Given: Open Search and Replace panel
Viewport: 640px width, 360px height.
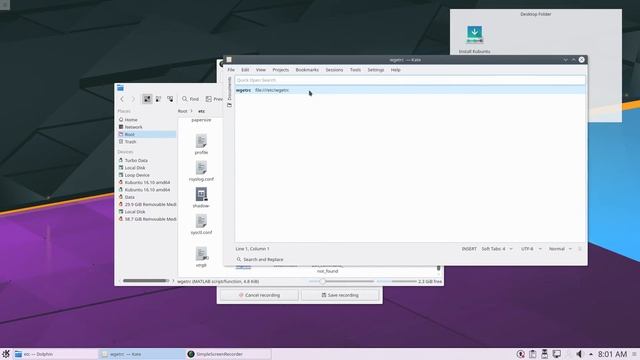Looking at the screenshot, I should (260, 259).
